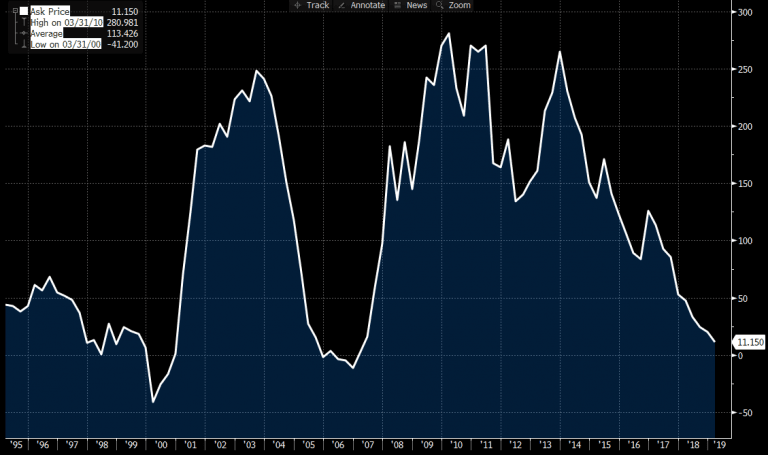Click the 300 value on the price axis
This screenshot has width=768, height=455.
pyautogui.click(x=745, y=12)
